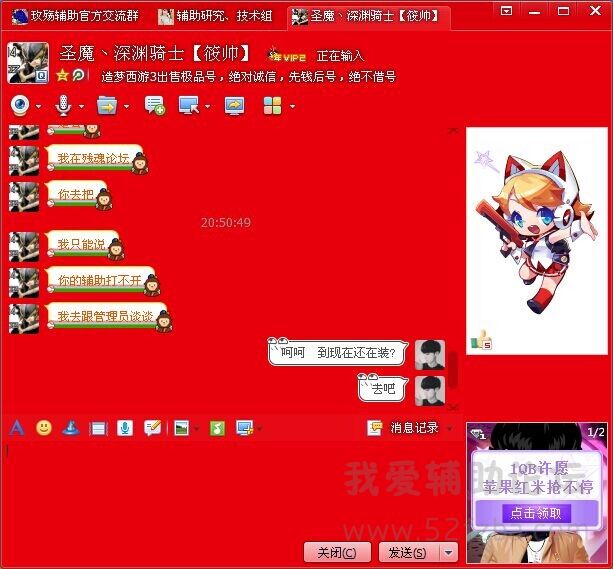
Task: Start remote desktop control icon
Action: click(x=189, y=106)
